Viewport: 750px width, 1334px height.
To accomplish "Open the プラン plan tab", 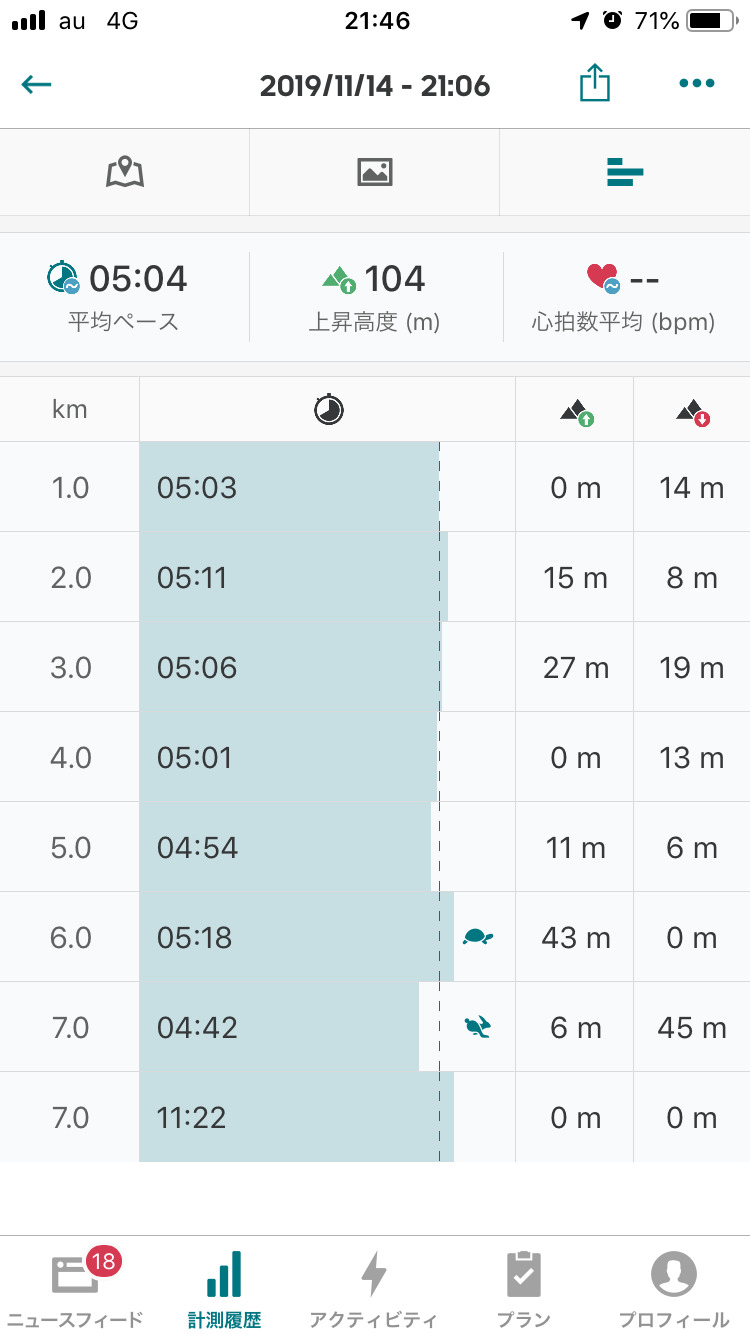I will click(x=524, y=1286).
